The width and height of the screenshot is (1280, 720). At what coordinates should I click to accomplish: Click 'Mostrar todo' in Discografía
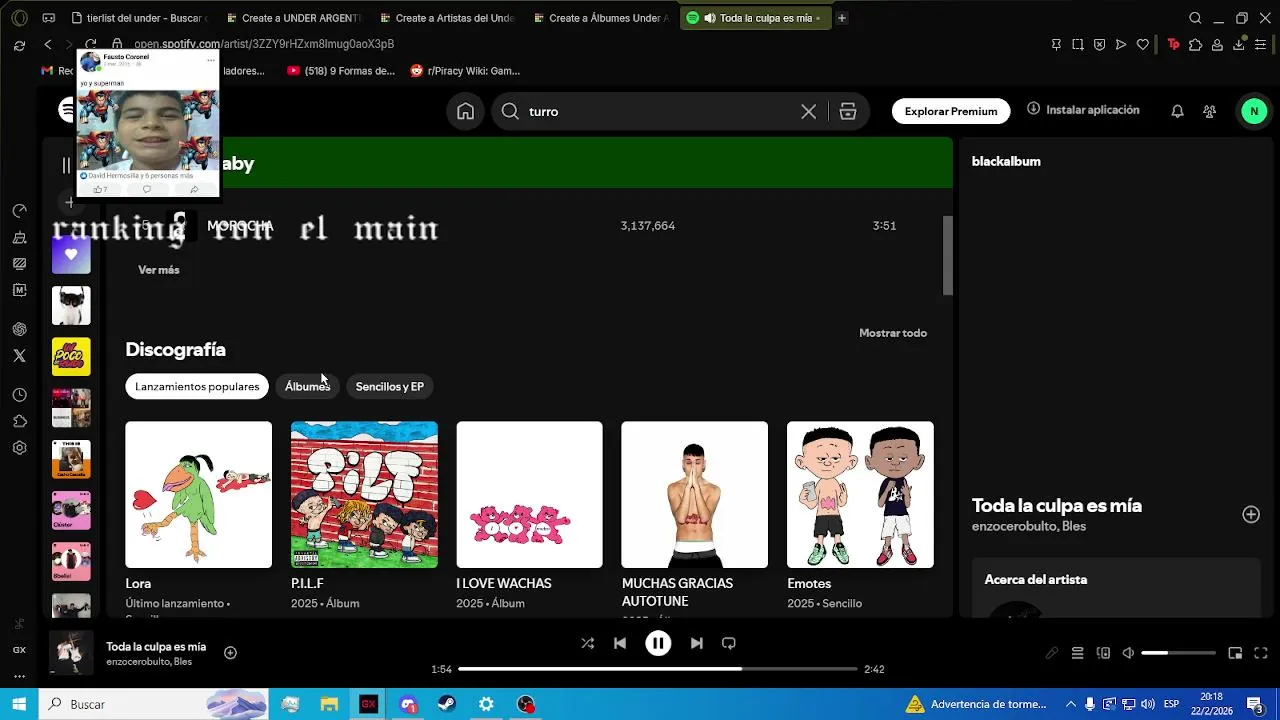(893, 333)
